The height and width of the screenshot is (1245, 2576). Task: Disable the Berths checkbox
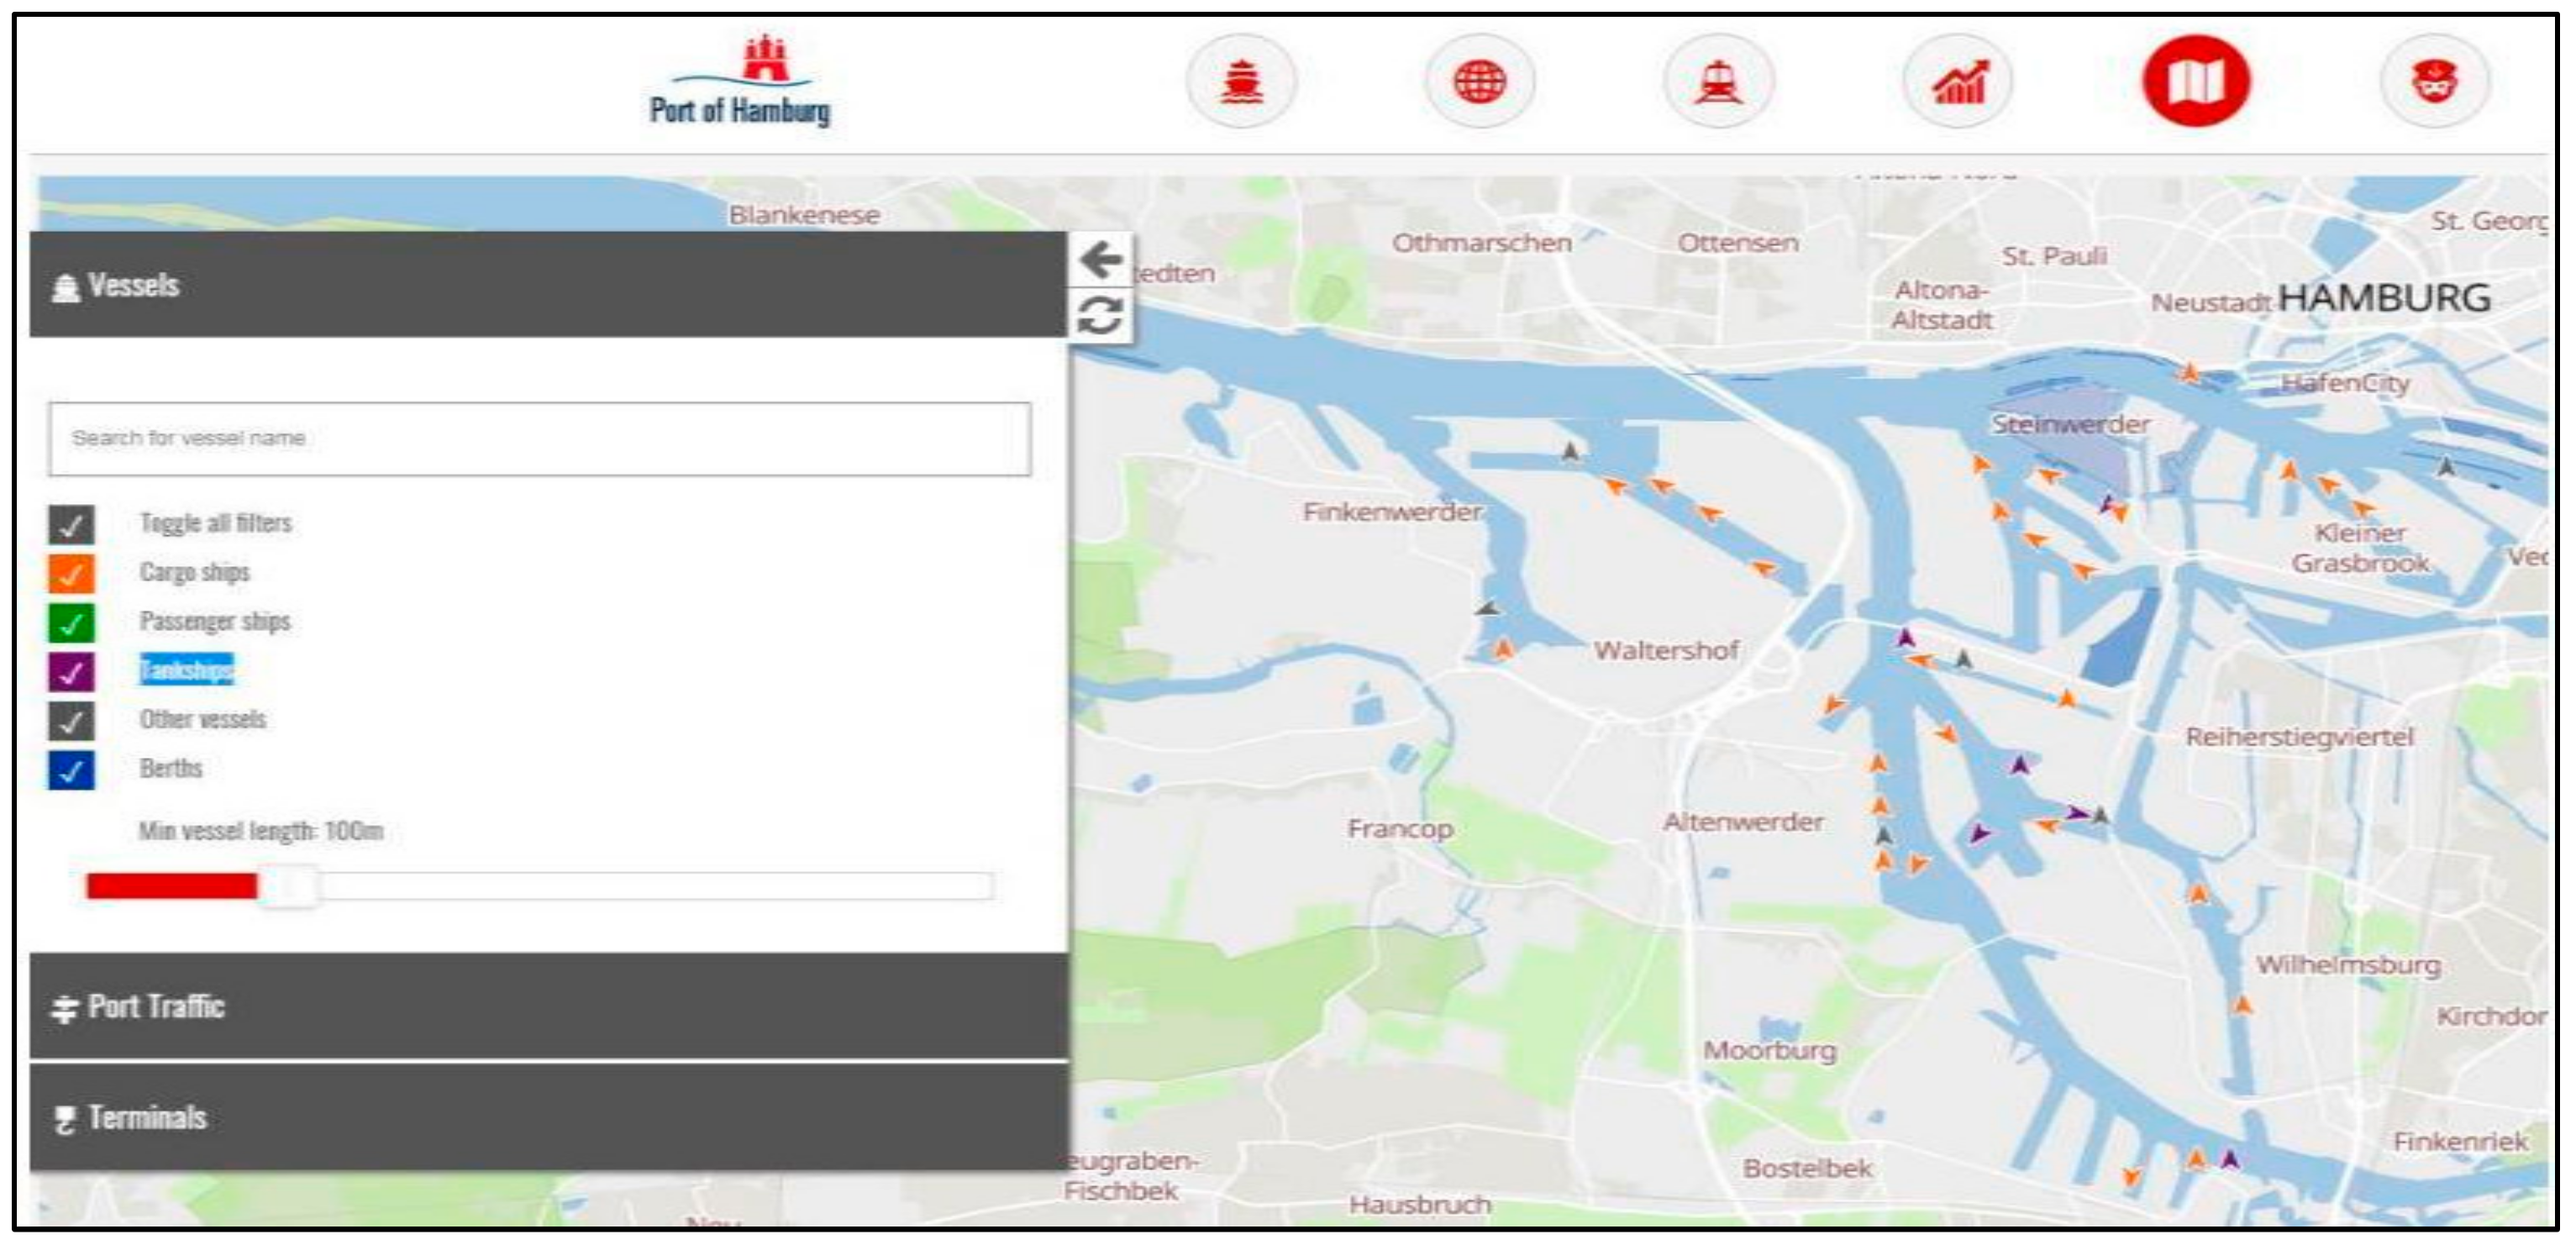point(71,770)
